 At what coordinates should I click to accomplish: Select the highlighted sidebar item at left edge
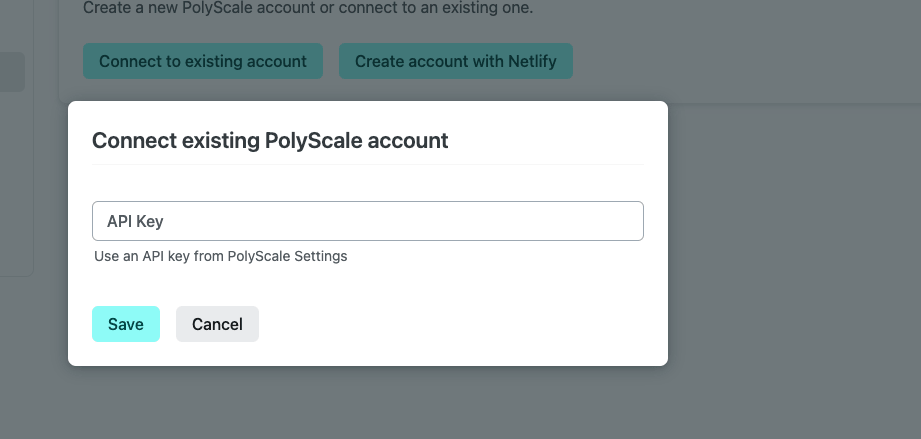[12, 72]
